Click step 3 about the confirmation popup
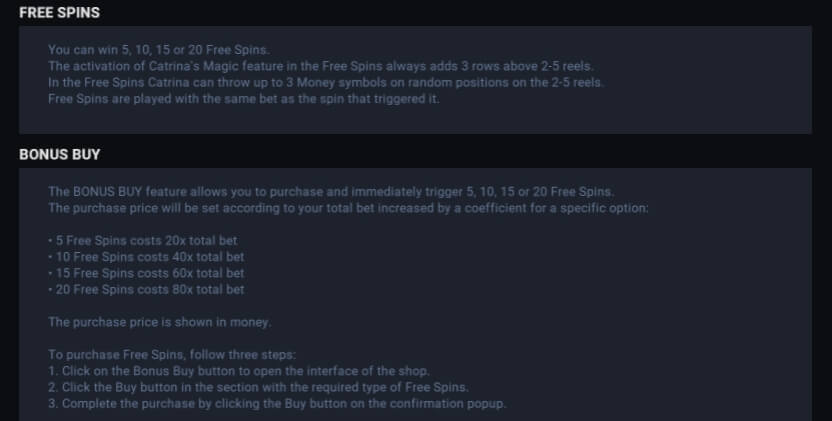 pos(278,404)
